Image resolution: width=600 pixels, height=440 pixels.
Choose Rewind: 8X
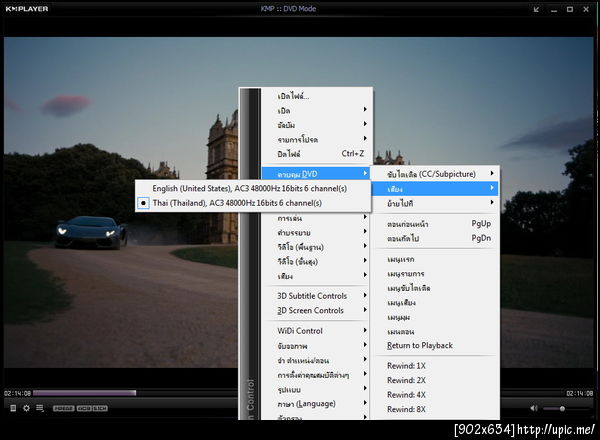(x=435, y=409)
